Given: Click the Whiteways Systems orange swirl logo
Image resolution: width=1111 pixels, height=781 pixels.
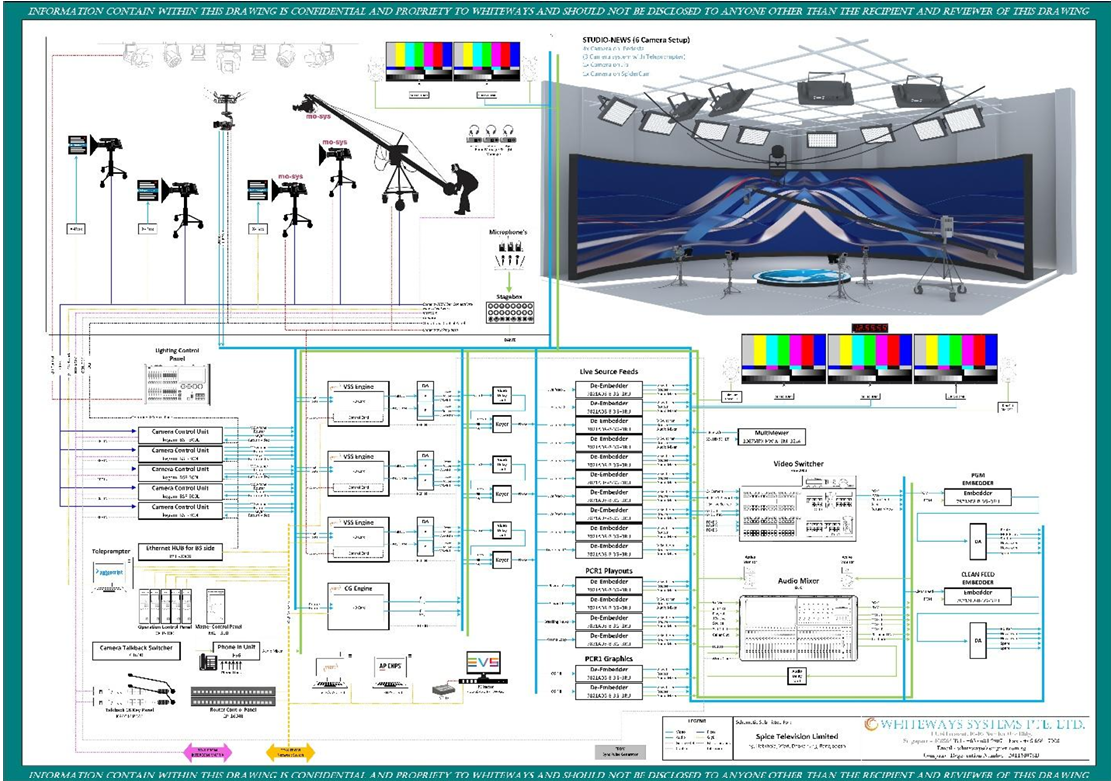Looking at the screenshot, I should 871,724.
